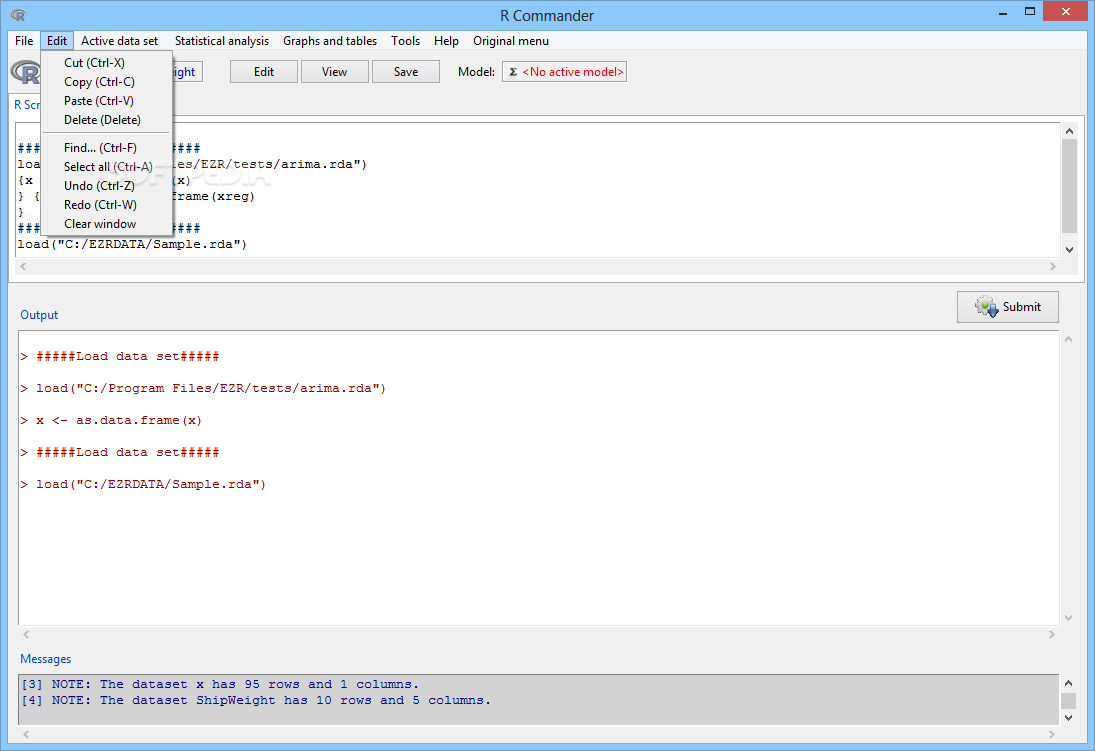Screen dimensions: 1095x751
Task: Click the sigma icon beside No active model
Action: 513,72
